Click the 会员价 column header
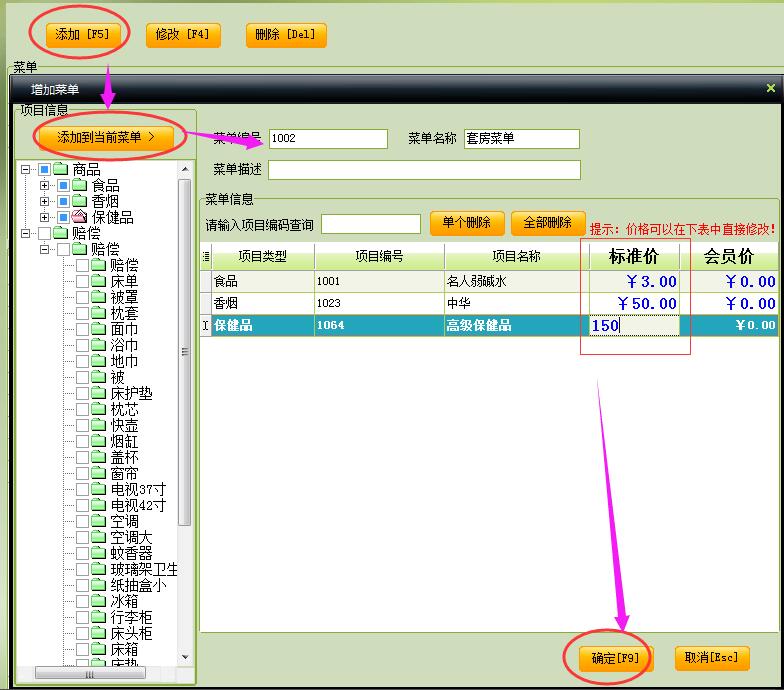Image resolution: width=784 pixels, height=690 pixels. pyautogui.click(x=729, y=256)
